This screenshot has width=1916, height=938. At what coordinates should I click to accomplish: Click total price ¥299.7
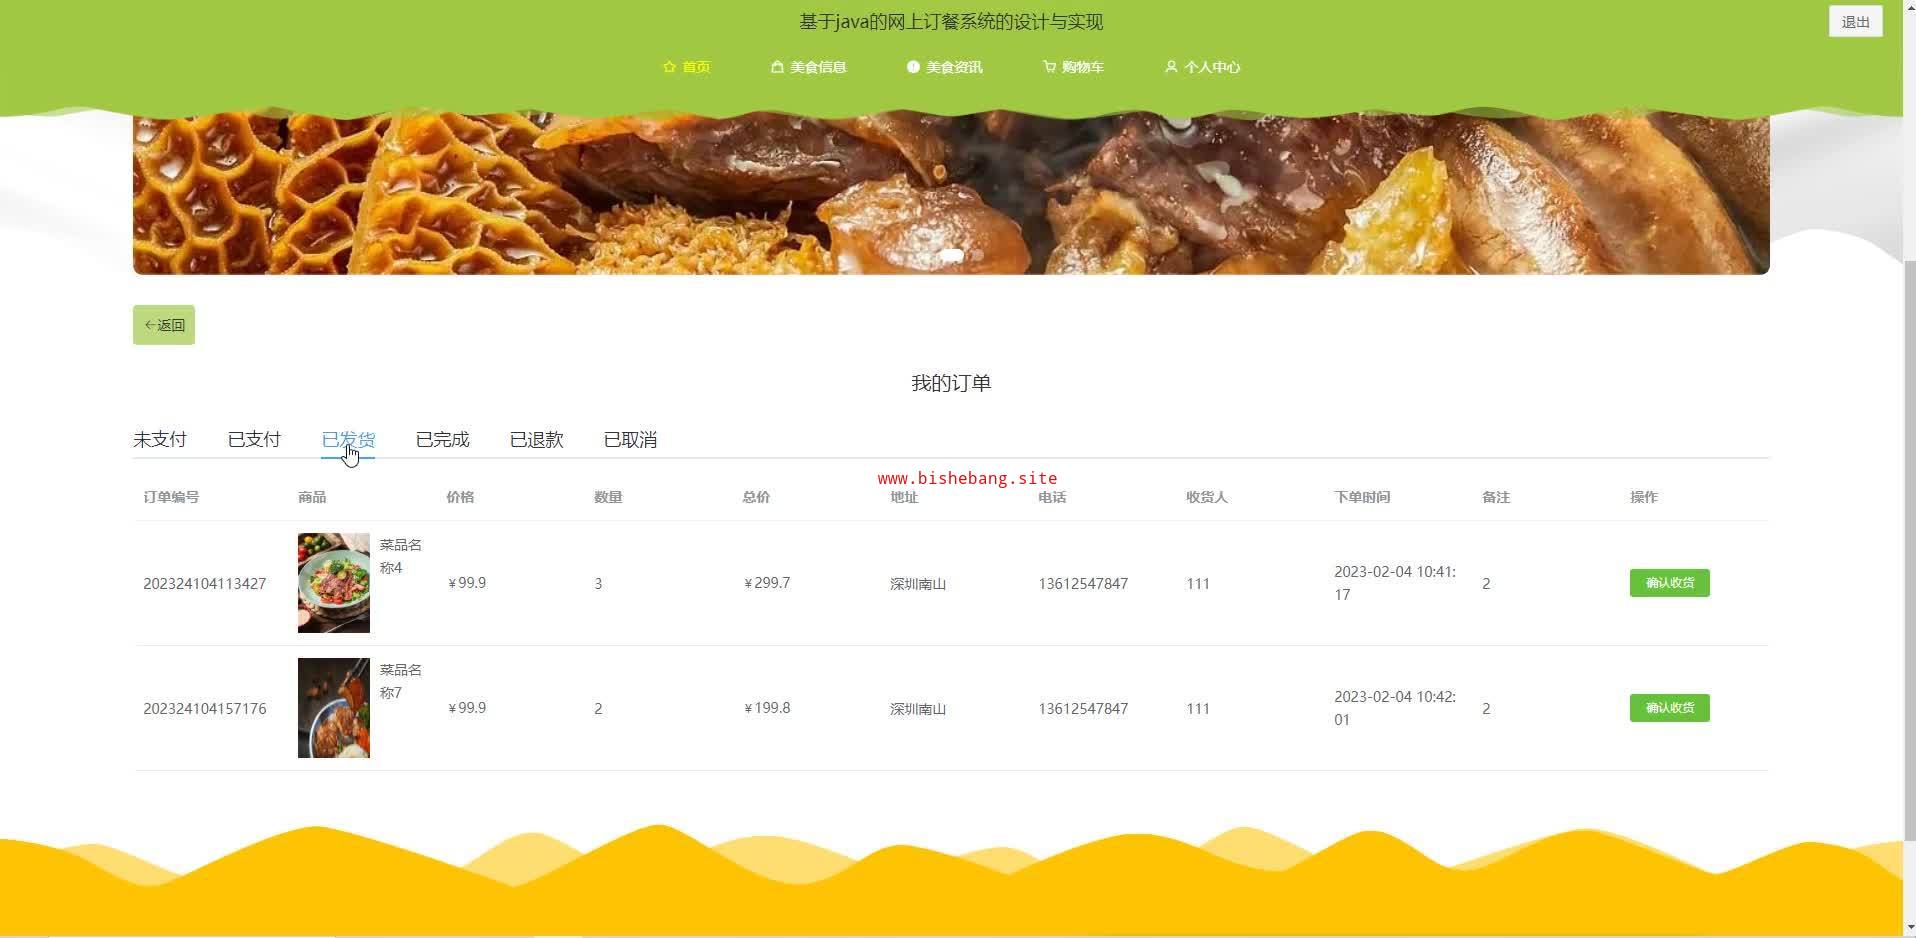click(766, 583)
